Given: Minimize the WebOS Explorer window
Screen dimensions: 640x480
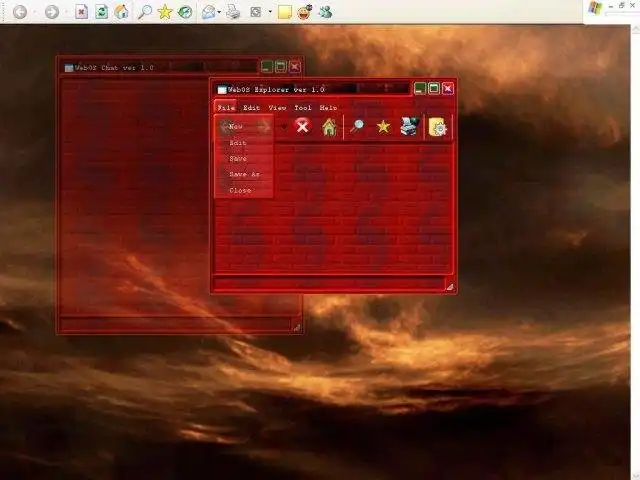Looking at the screenshot, I should [x=420, y=89].
